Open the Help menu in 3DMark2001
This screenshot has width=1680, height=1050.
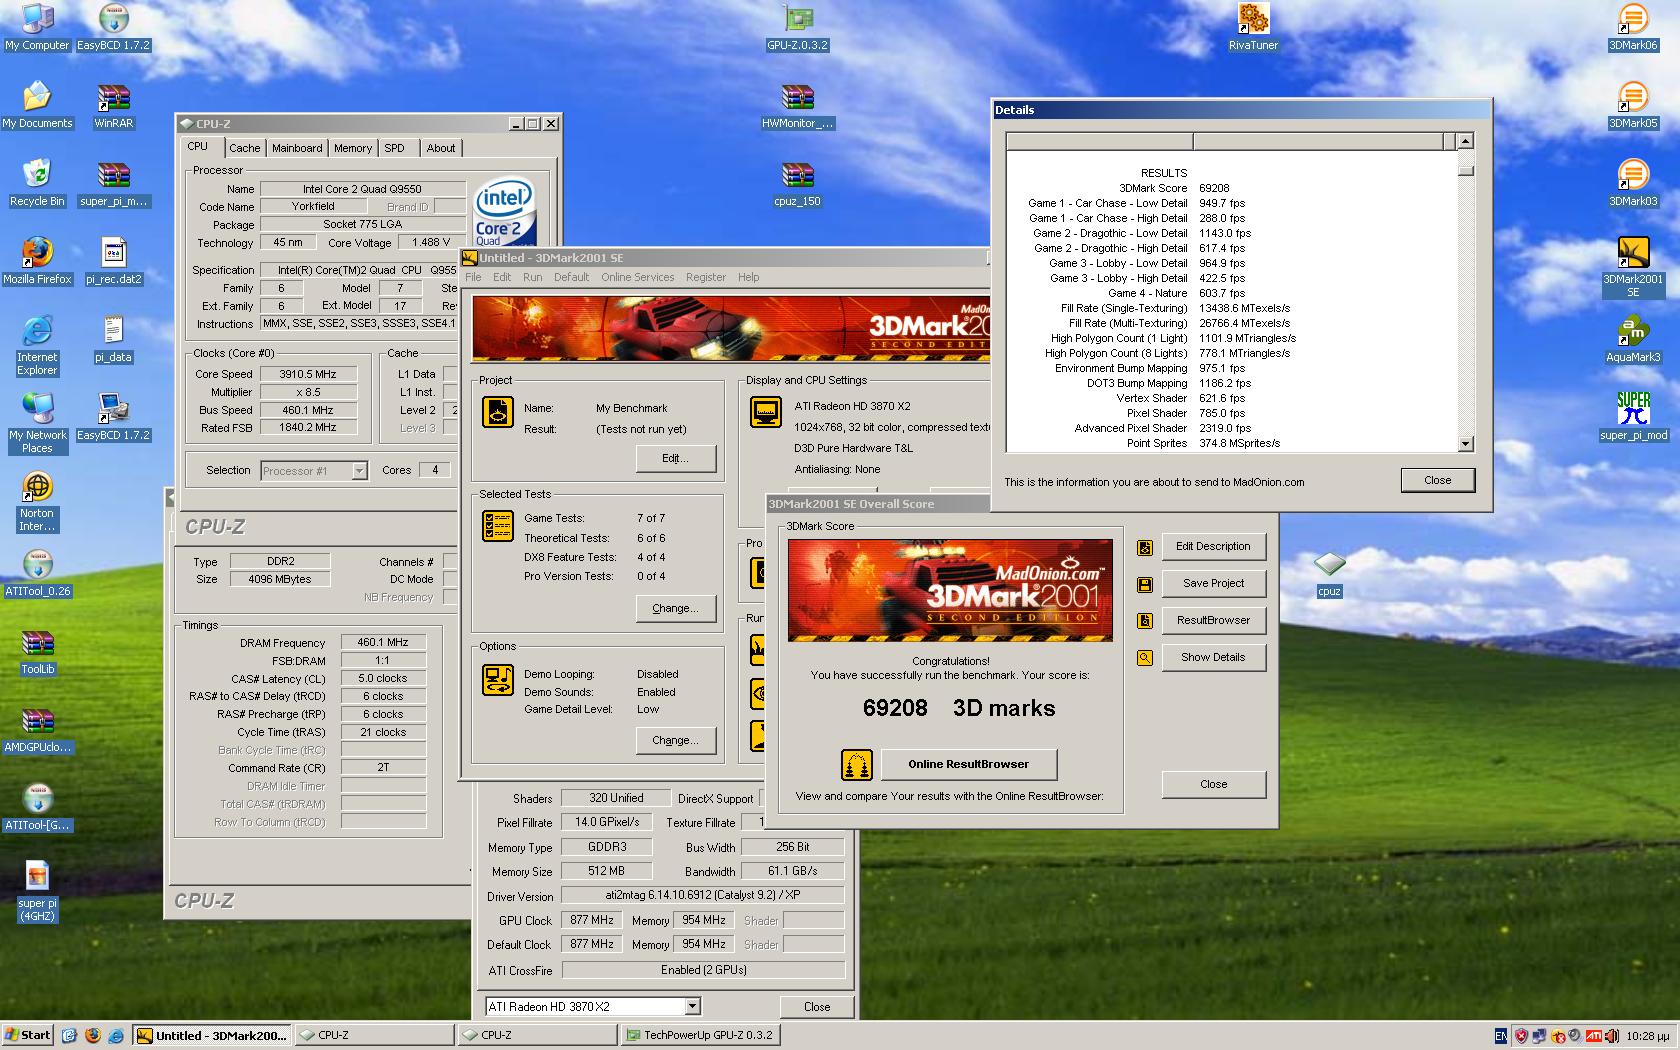point(748,277)
